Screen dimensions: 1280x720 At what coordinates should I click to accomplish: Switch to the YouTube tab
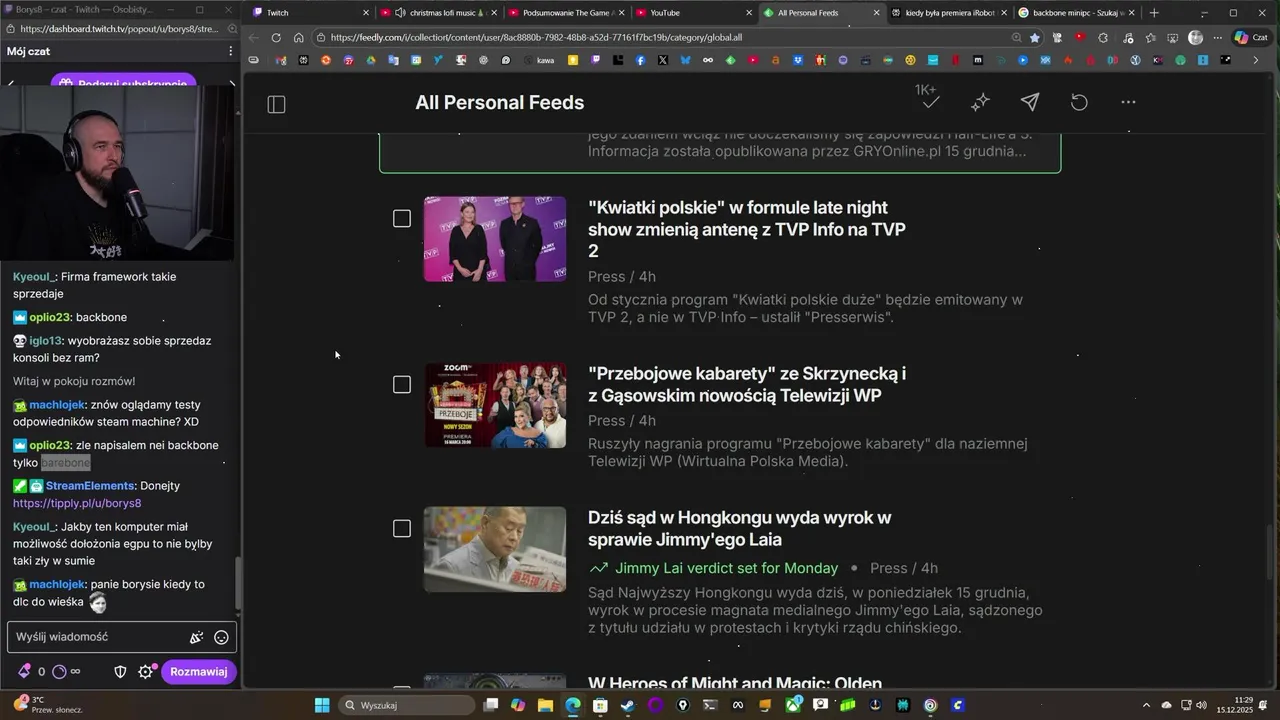click(x=694, y=13)
